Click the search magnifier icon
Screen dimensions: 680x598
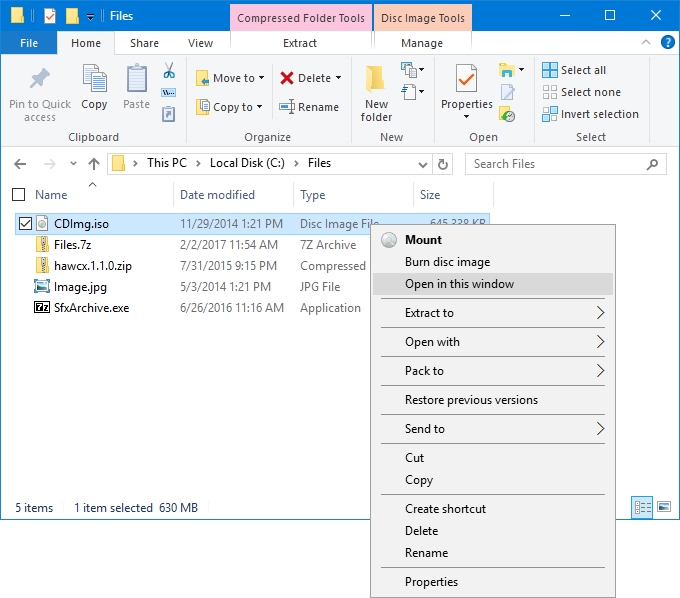pyautogui.click(x=652, y=164)
